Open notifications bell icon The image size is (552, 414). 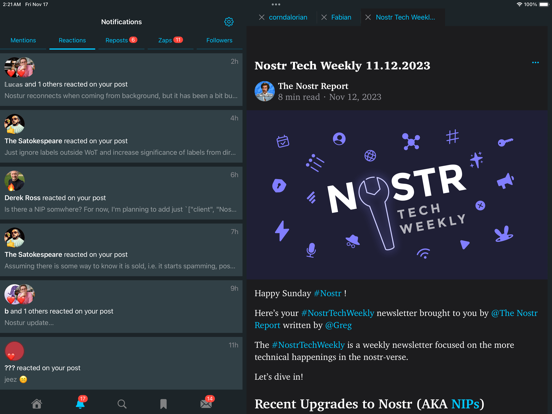pyautogui.click(x=81, y=403)
